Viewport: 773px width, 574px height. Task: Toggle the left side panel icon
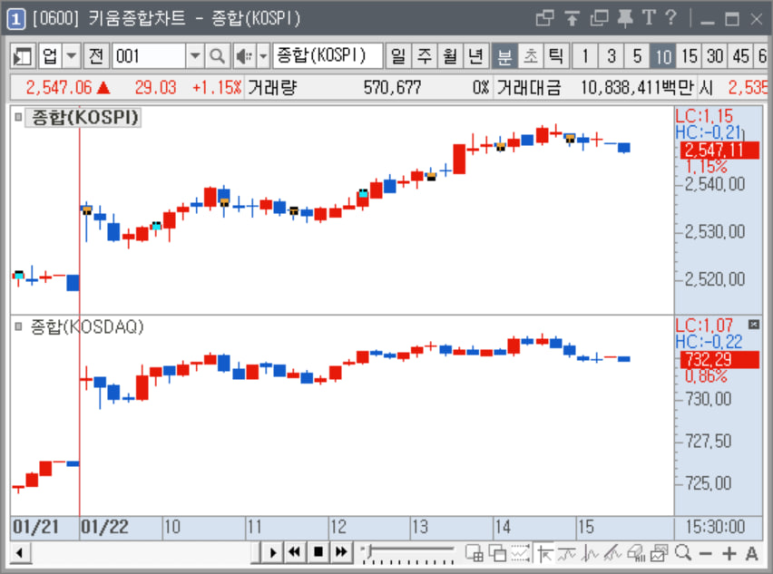point(22,56)
